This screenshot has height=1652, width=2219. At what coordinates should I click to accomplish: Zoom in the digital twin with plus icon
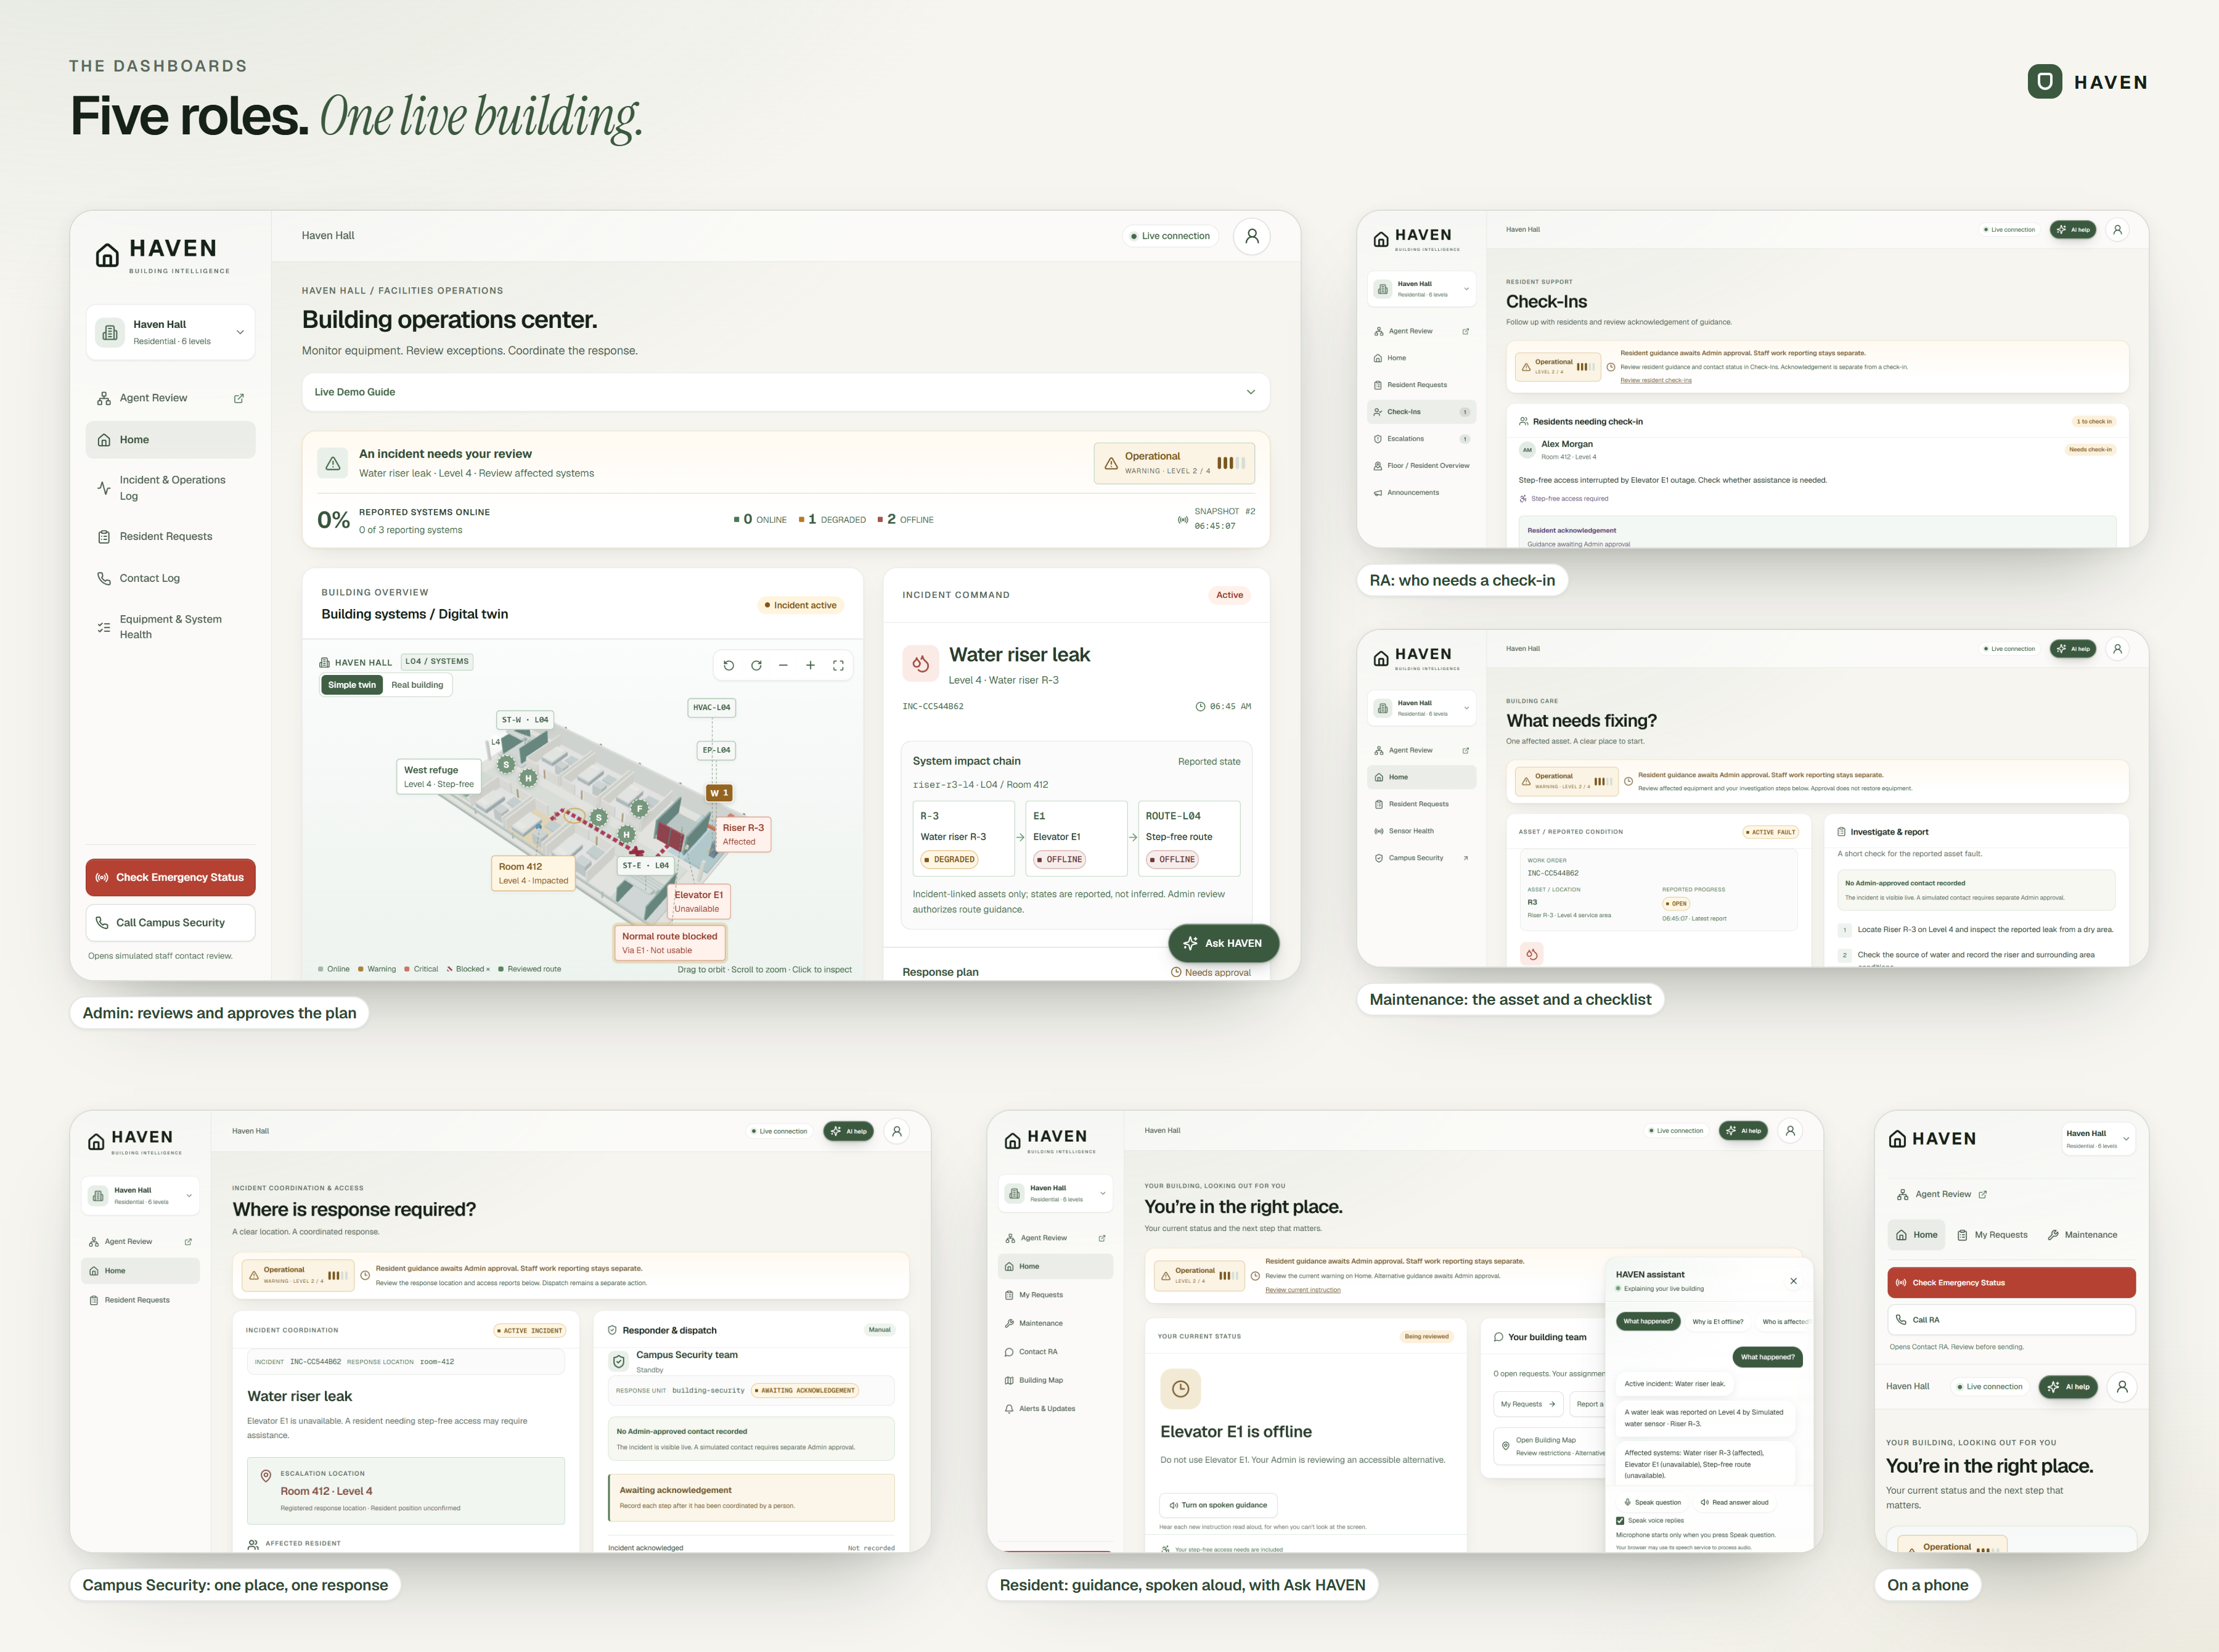tap(810, 665)
